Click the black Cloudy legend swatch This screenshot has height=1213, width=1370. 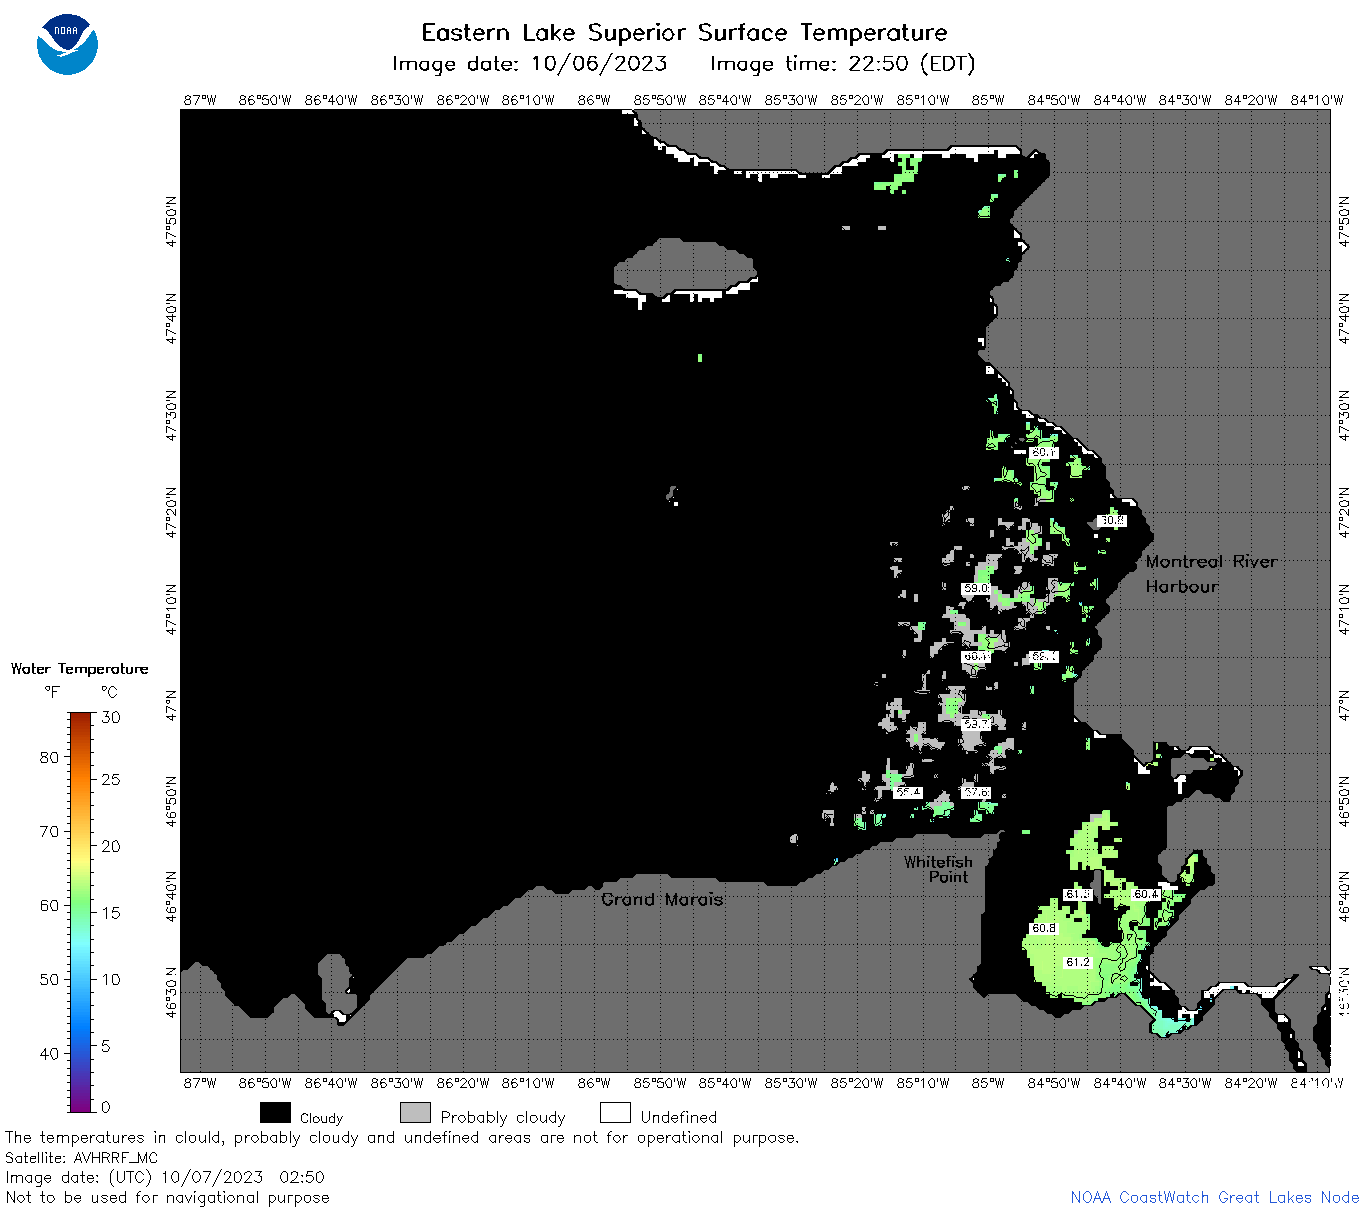coord(275,1113)
